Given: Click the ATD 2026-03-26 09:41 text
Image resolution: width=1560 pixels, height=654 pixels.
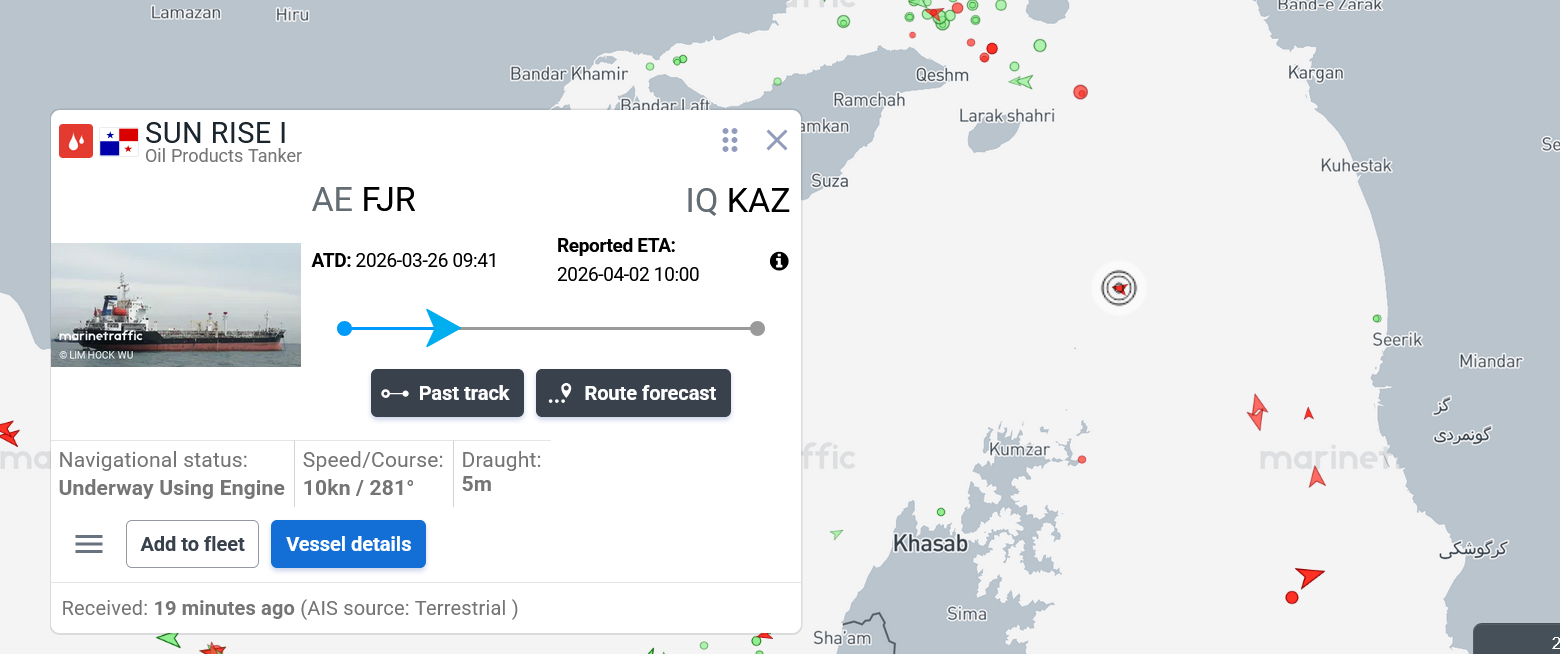Looking at the screenshot, I should click(x=404, y=261).
